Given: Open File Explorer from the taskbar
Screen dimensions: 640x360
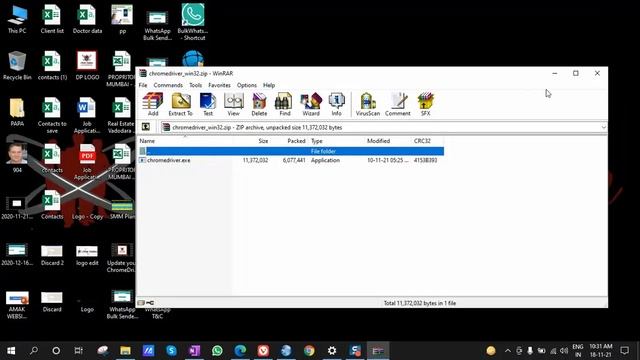Looking at the screenshot, I should 125,351.
